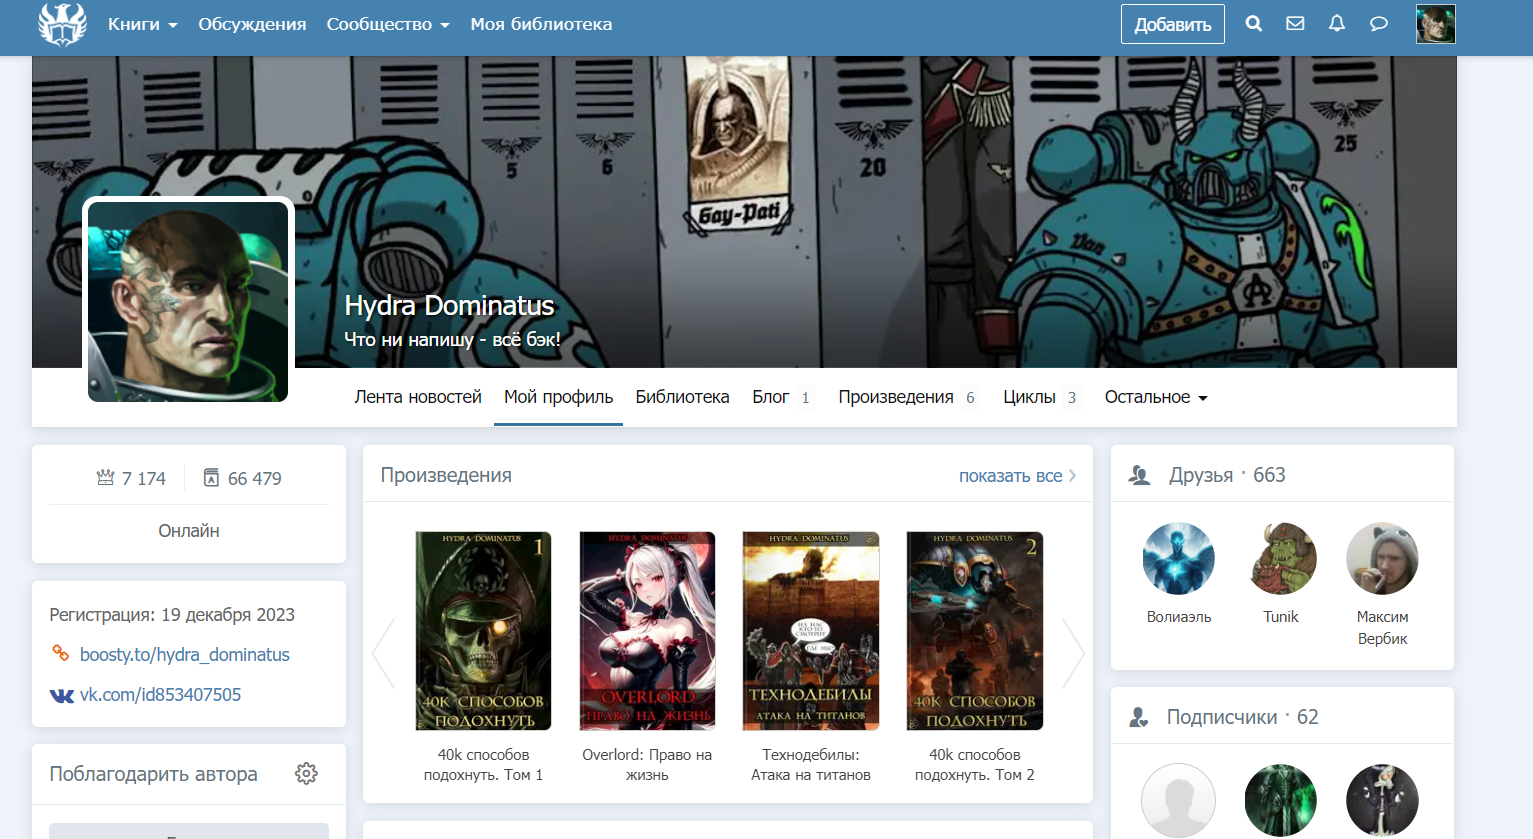The height and width of the screenshot is (839, 1533).
Task: Open the Произведения tab
Action: pos(906,397)
